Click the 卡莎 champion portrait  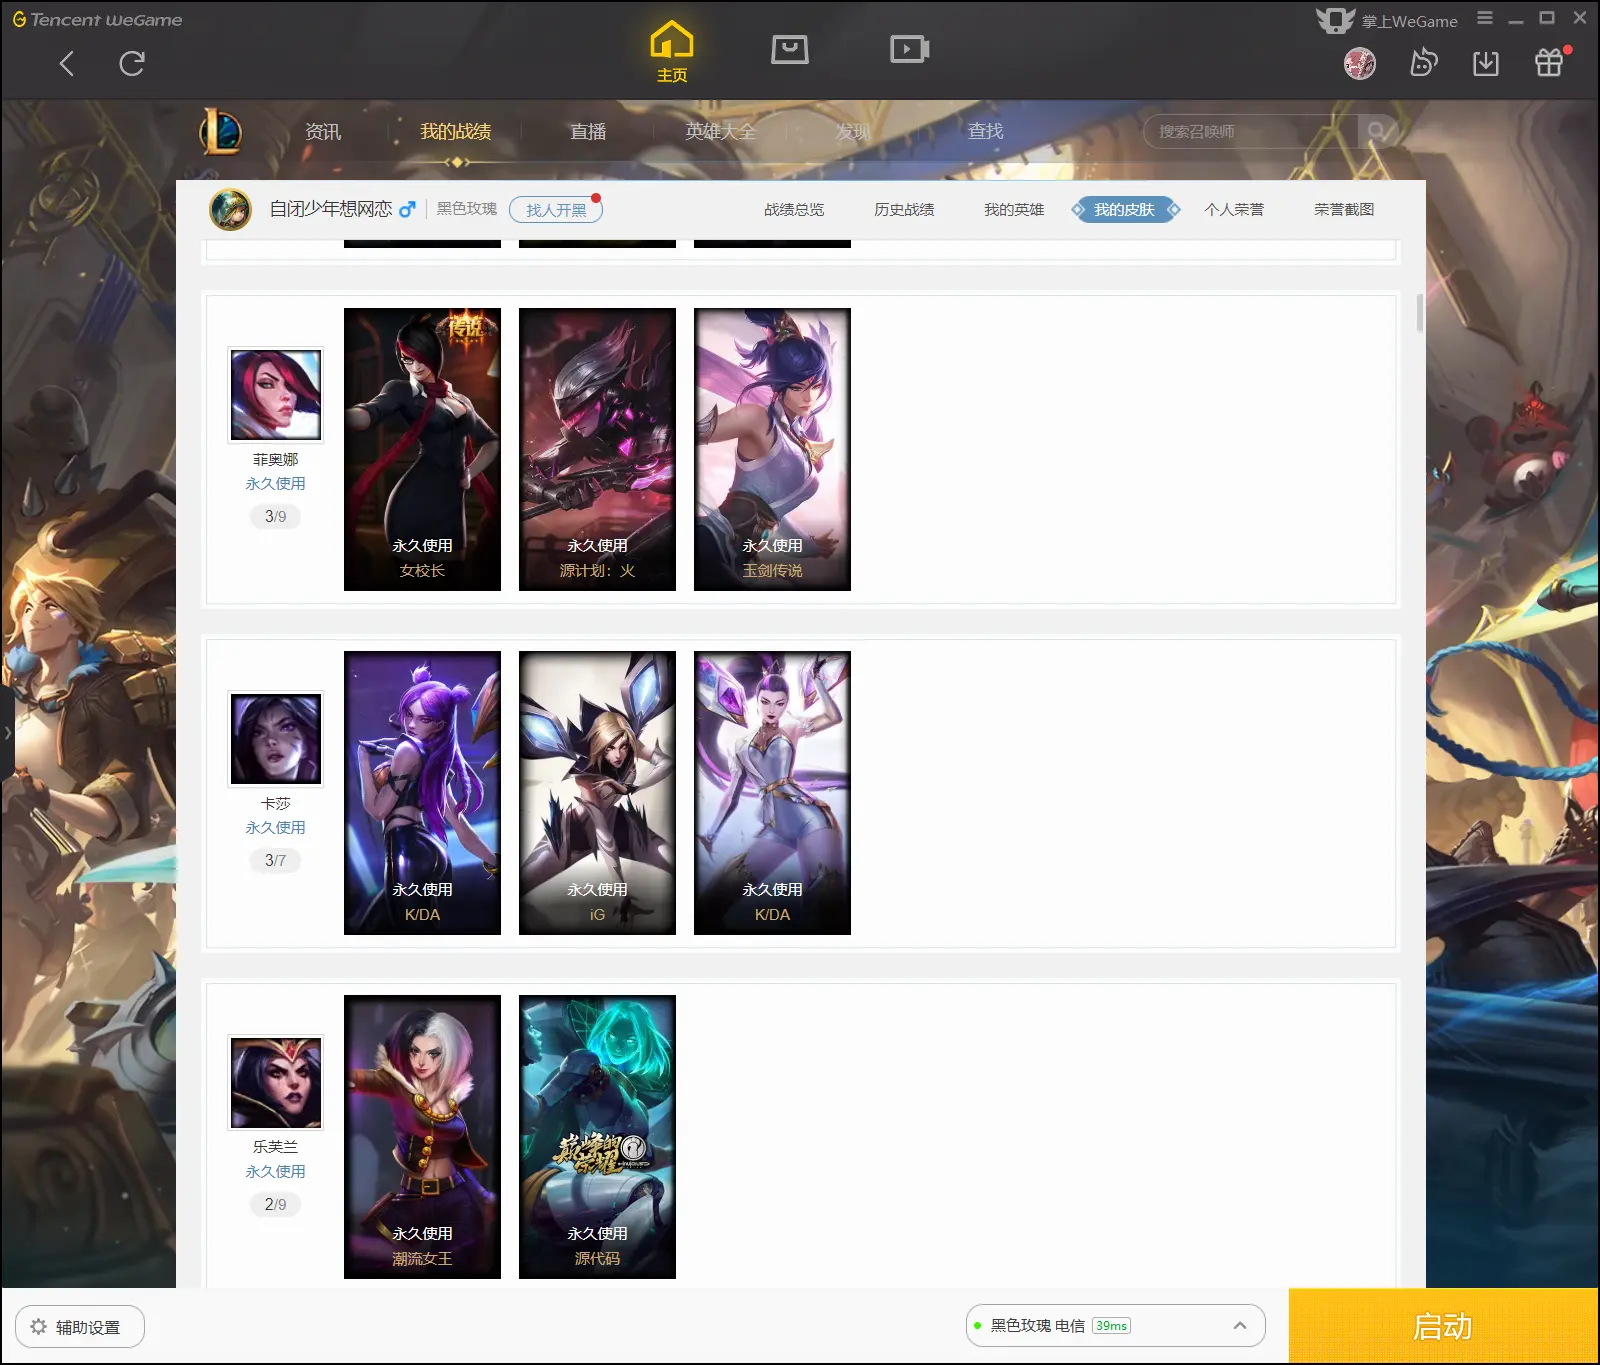click(276, 738)
